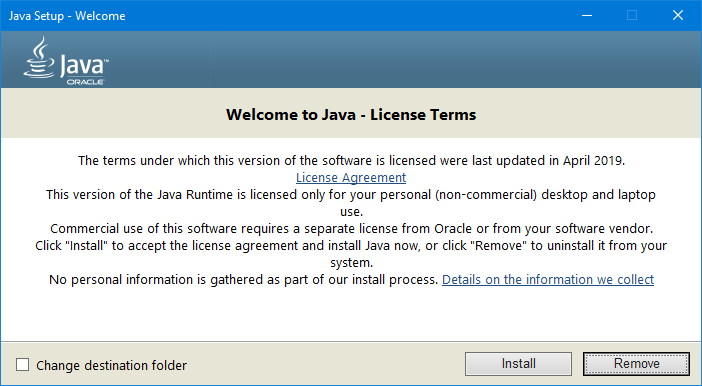This screenshot has width=702, height=386.
Task: Click the "Change destination folder" label text
Action: pos(111,365)
